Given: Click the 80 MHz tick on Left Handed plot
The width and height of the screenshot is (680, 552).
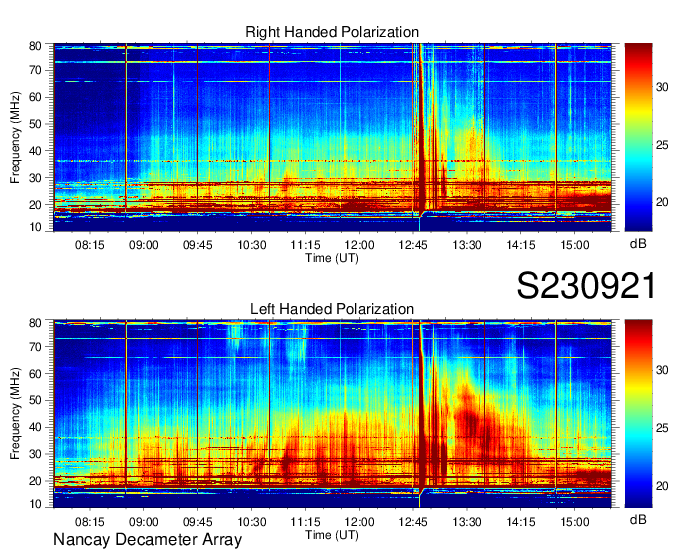Looking at the screenshot, I should click(35, 323).
